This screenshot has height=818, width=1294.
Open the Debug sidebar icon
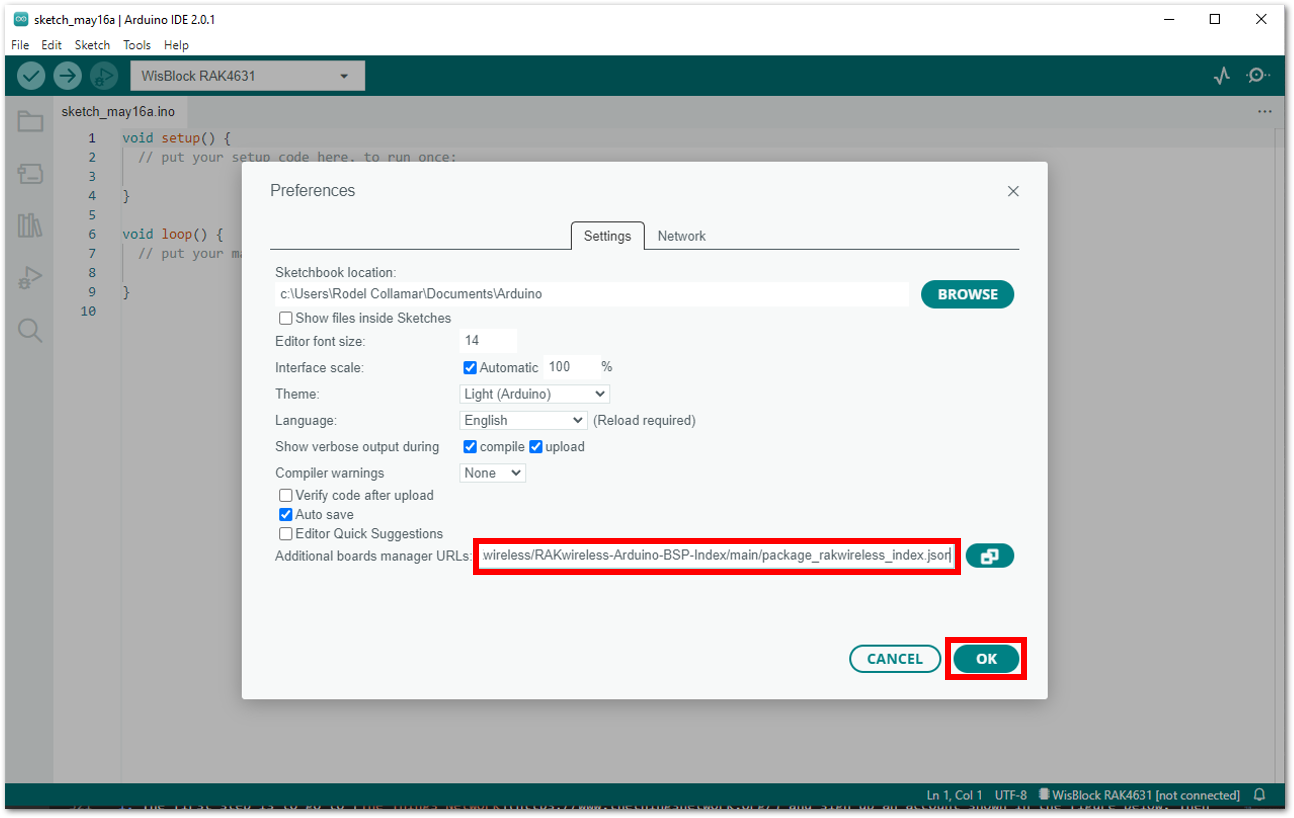click(x=30, y=278)
